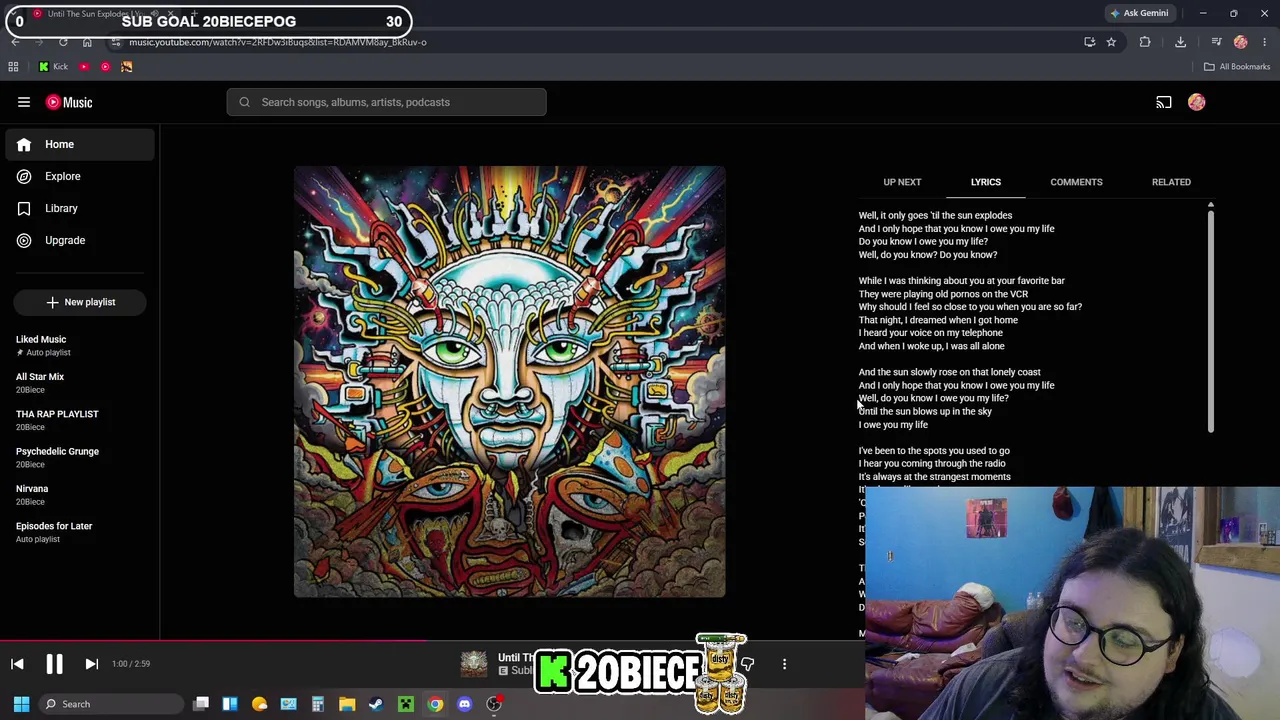Open Chrome media controls icon
The width and height of the screenshot is (1280, 720).
[x=1216, y=42]
